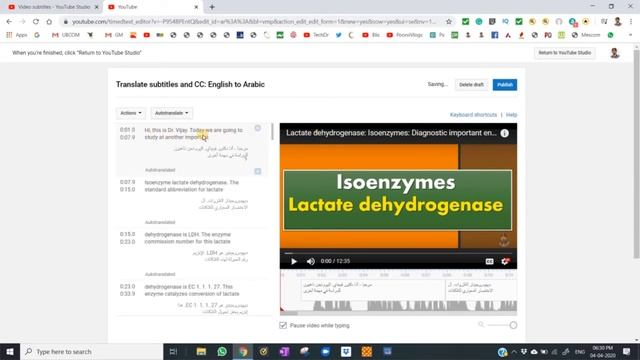Screen dimensions: 640x360
Task: Switch to Video subtitles YouTube Studio tab
Action: click(53, 7)
